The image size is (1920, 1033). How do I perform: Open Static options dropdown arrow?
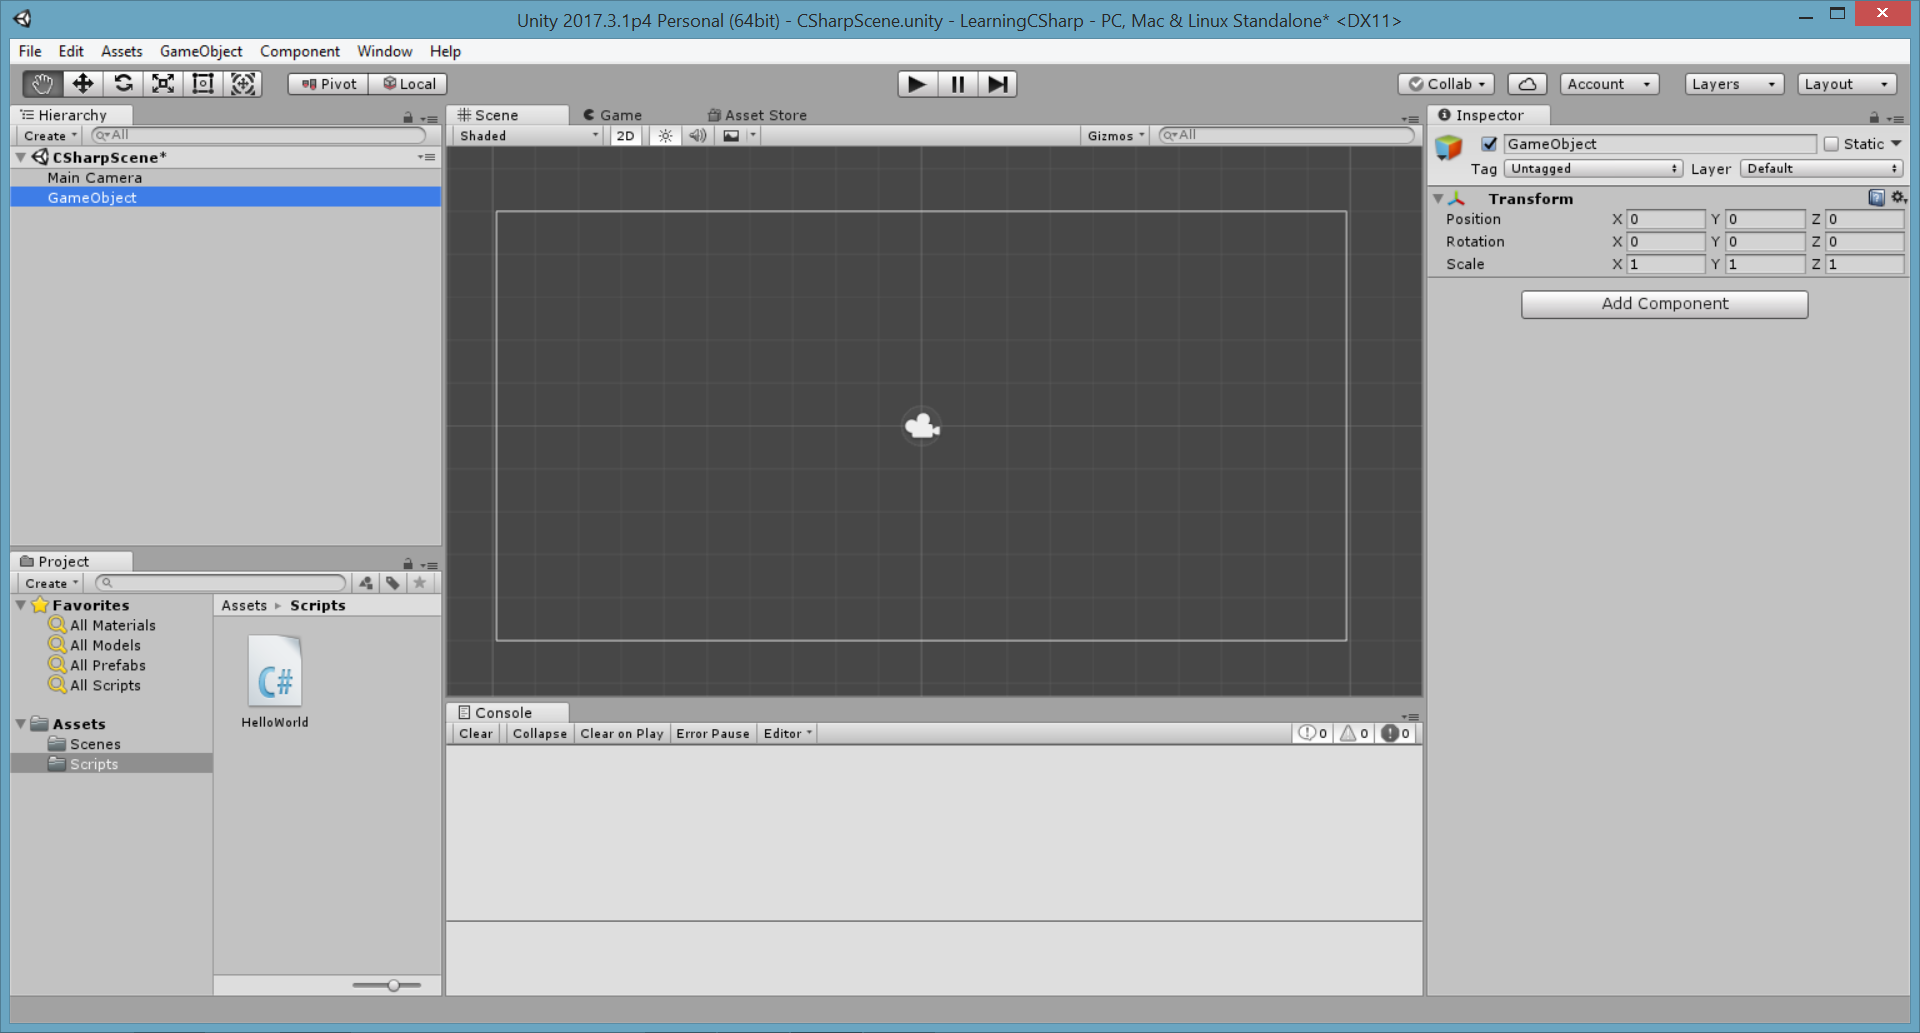click(1896, 144)
